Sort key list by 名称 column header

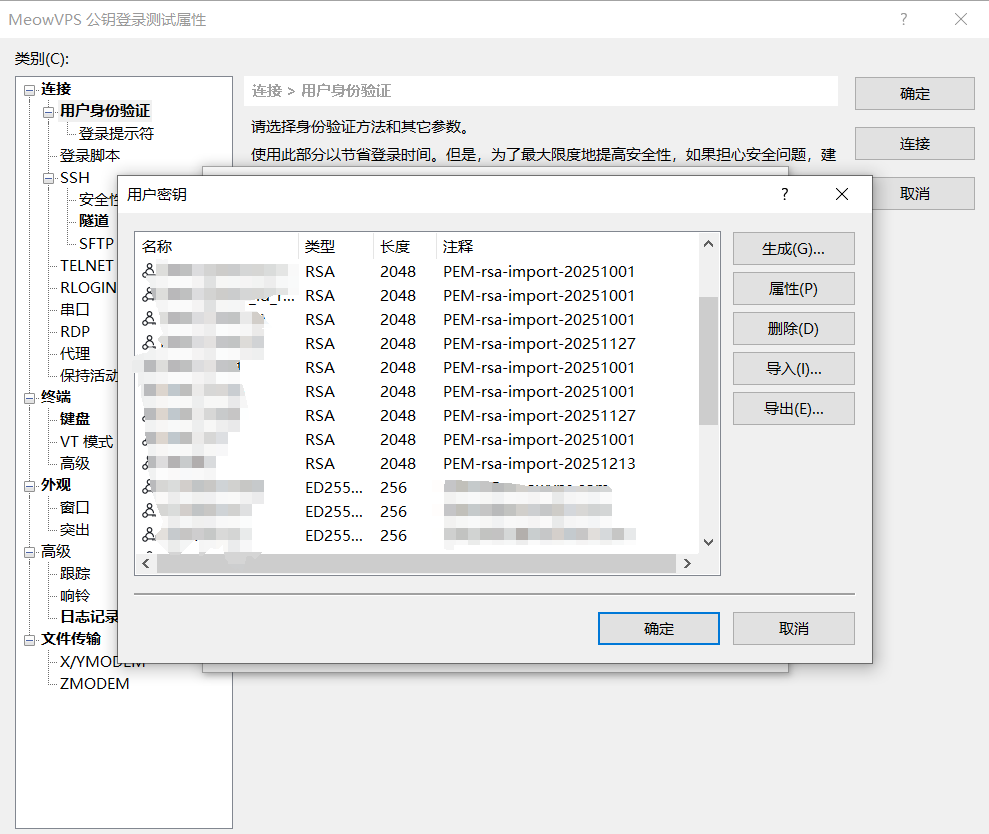[x=216, y=246]
